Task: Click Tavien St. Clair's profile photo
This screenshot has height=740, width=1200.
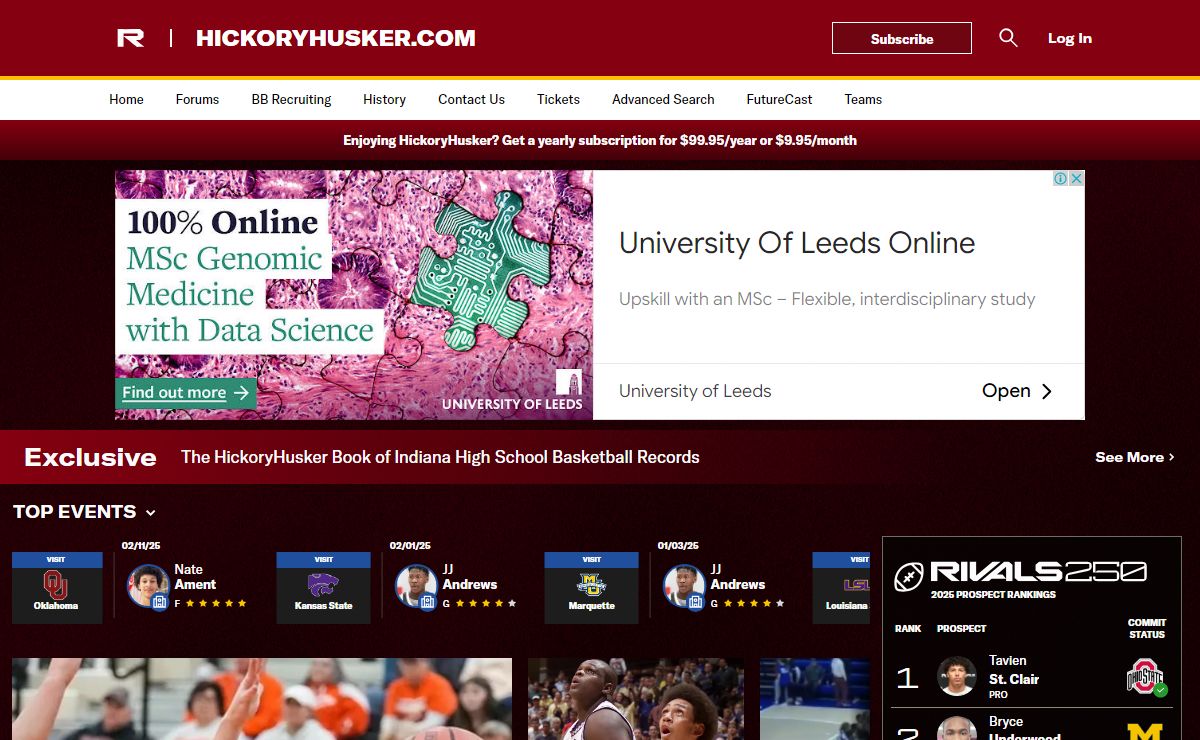Action: (957, 677)
